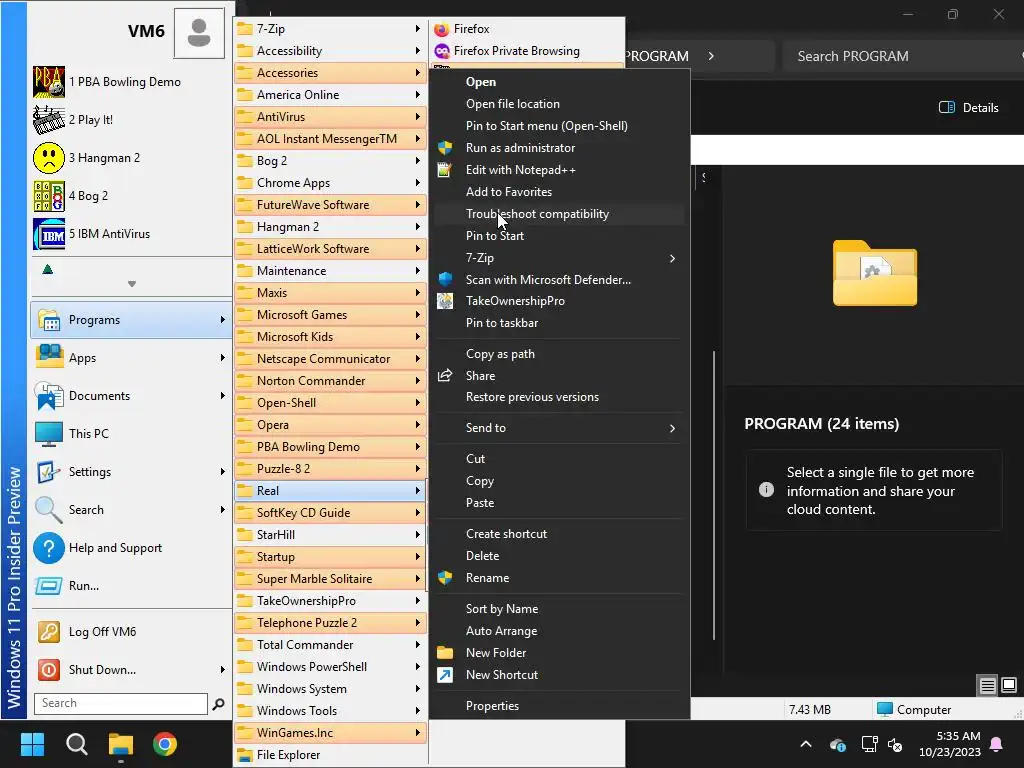Switch to large thumbnails view in Explorer
Image resolution: width=1024 pixels, height=768 pixels.
1009,685
